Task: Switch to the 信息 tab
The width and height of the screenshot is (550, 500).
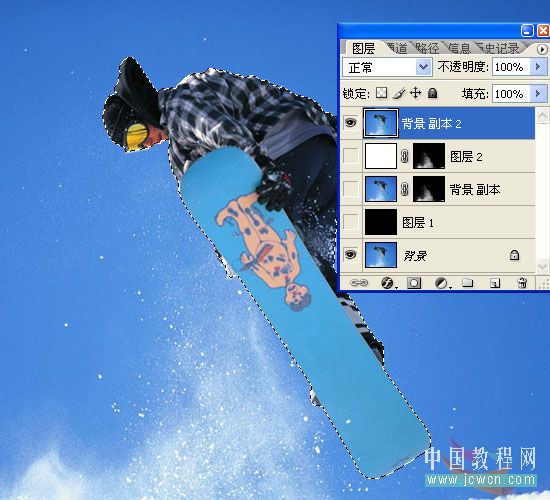Action: 458,48
